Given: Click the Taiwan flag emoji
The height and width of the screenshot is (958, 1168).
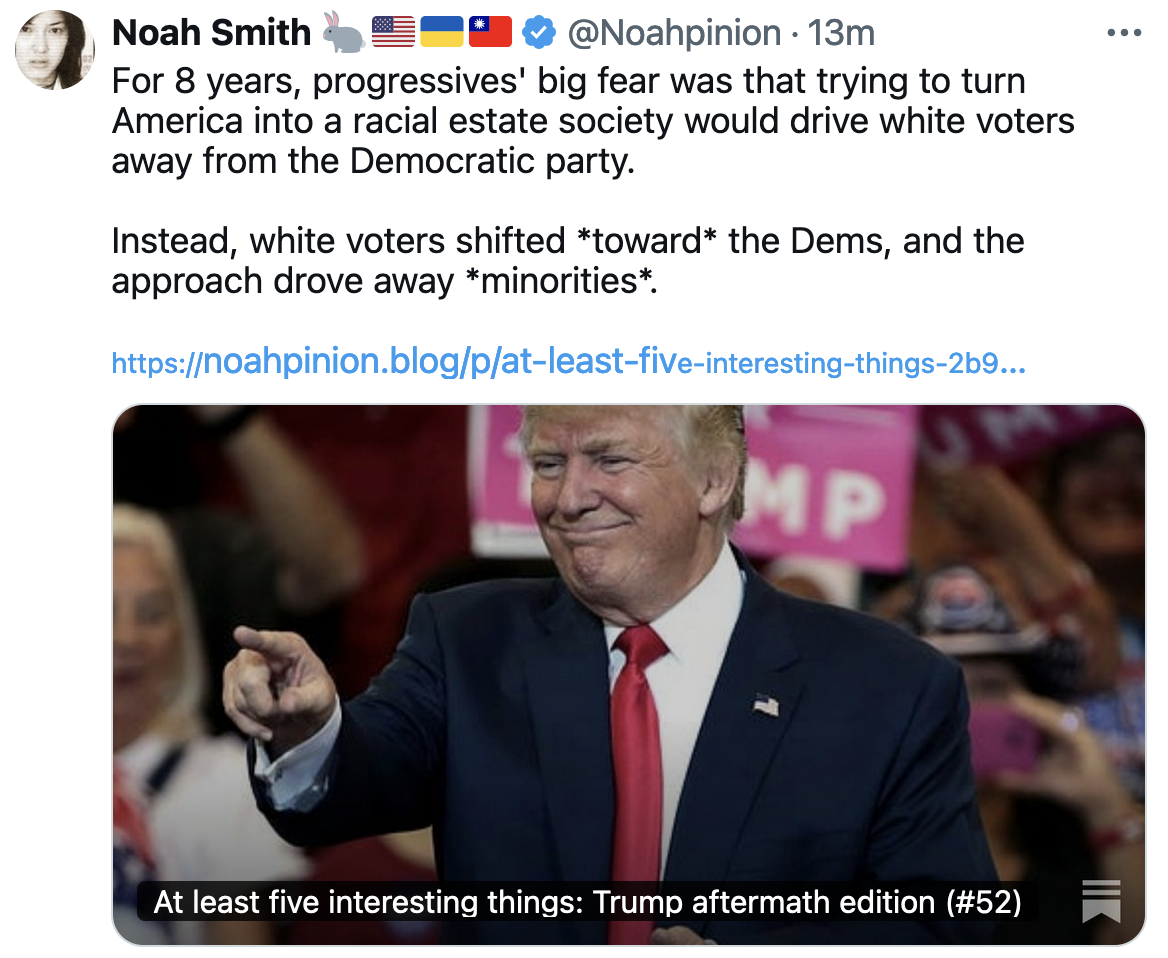Looking at the screenshot, I should coord(490,33).
